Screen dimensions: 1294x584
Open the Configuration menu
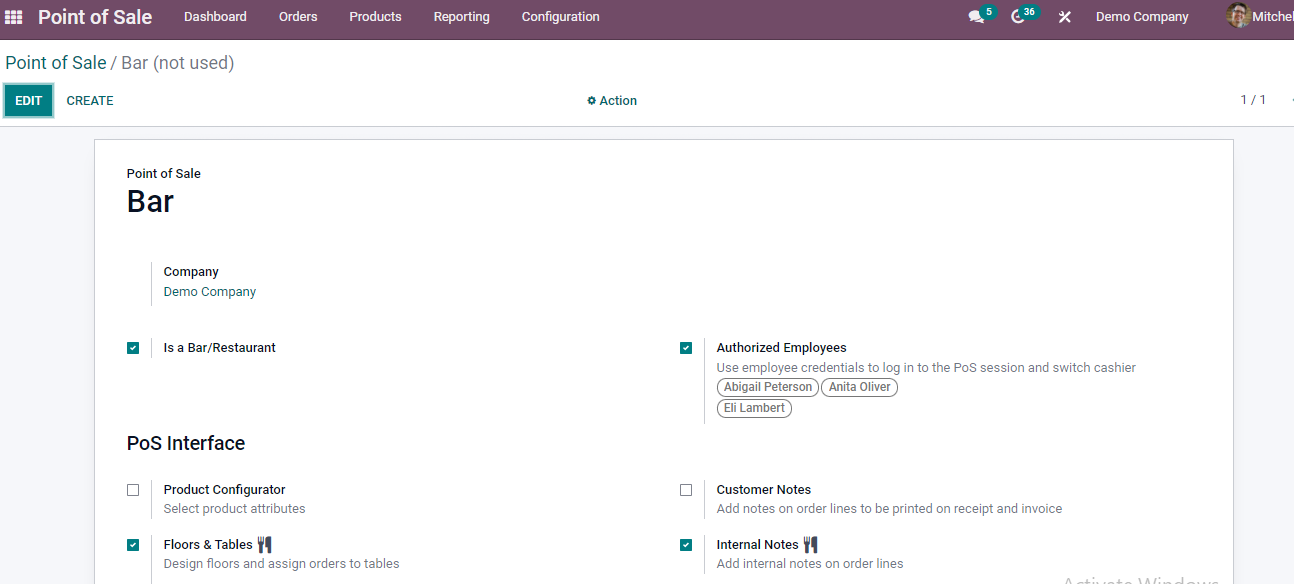[x=561, y=17]
